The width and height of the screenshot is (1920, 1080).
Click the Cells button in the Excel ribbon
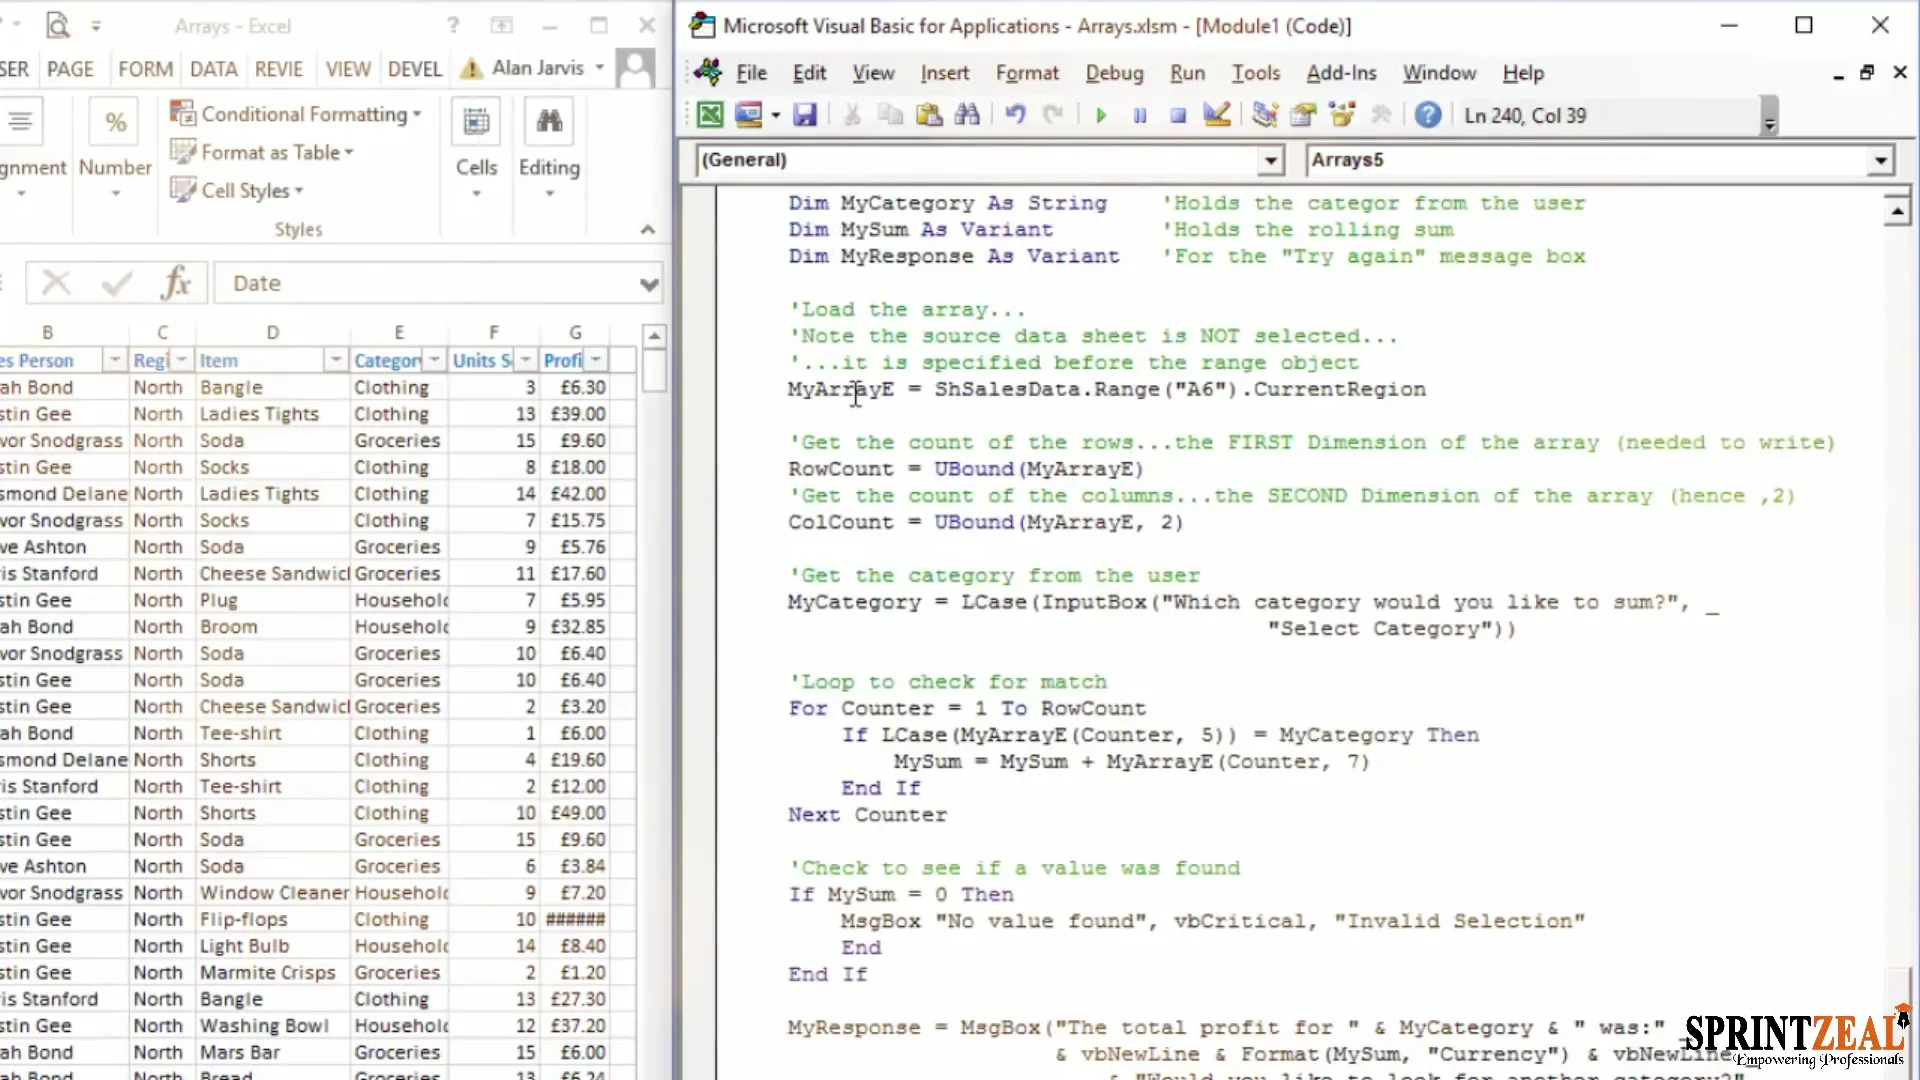pyautogui.click(x=476, y=148)
